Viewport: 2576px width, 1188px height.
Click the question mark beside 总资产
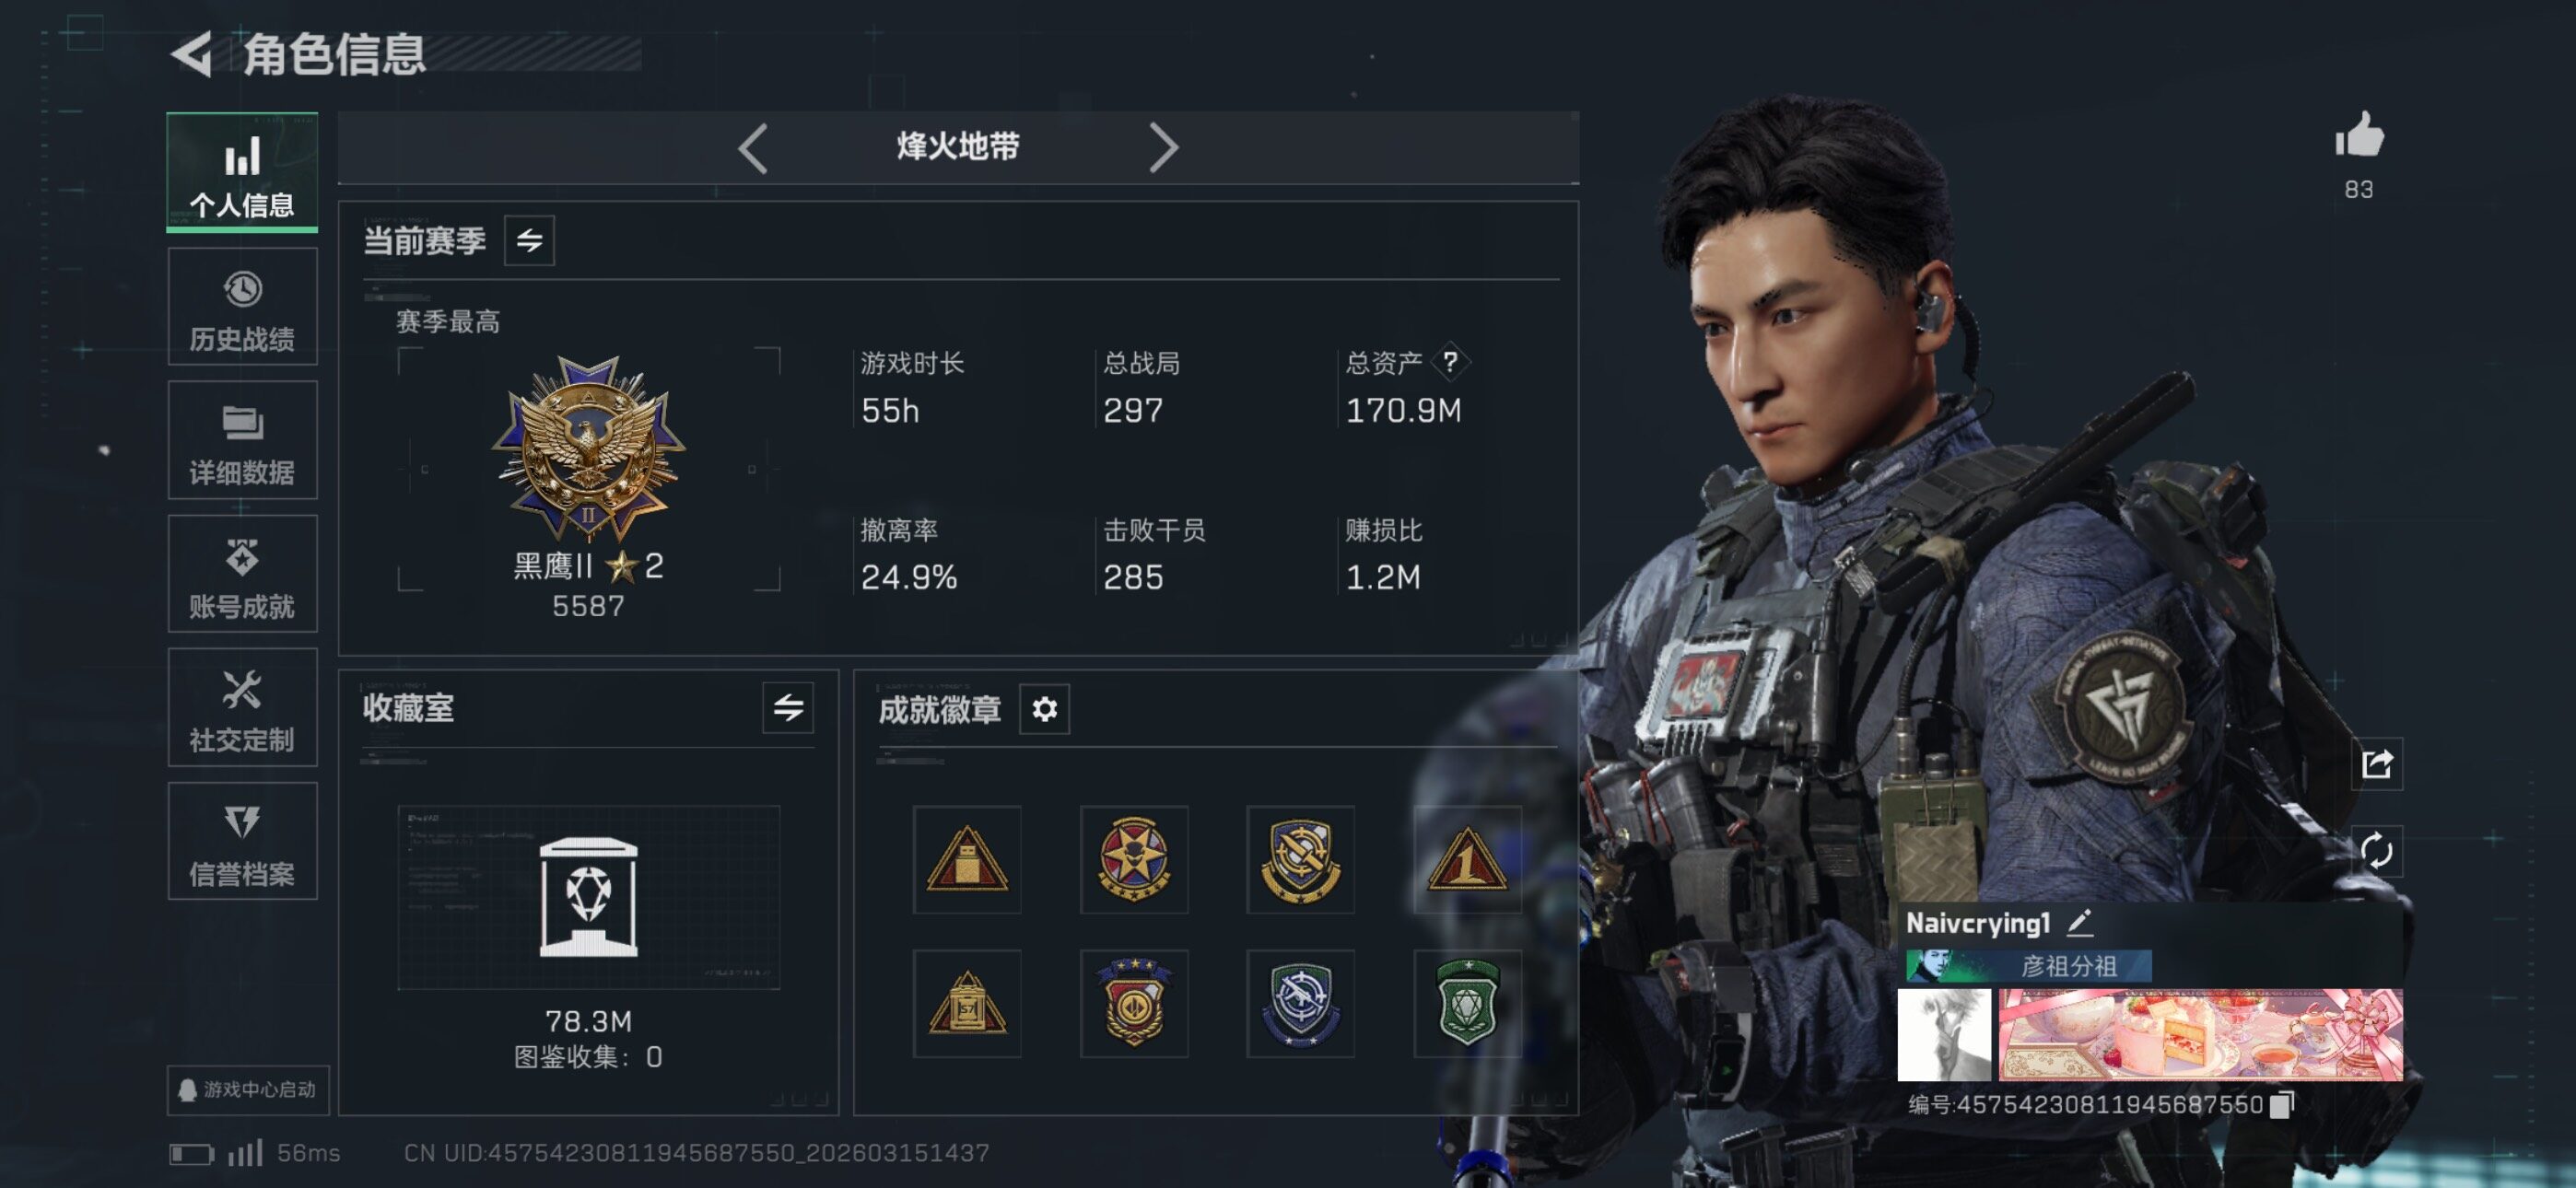pos(1449,361)
